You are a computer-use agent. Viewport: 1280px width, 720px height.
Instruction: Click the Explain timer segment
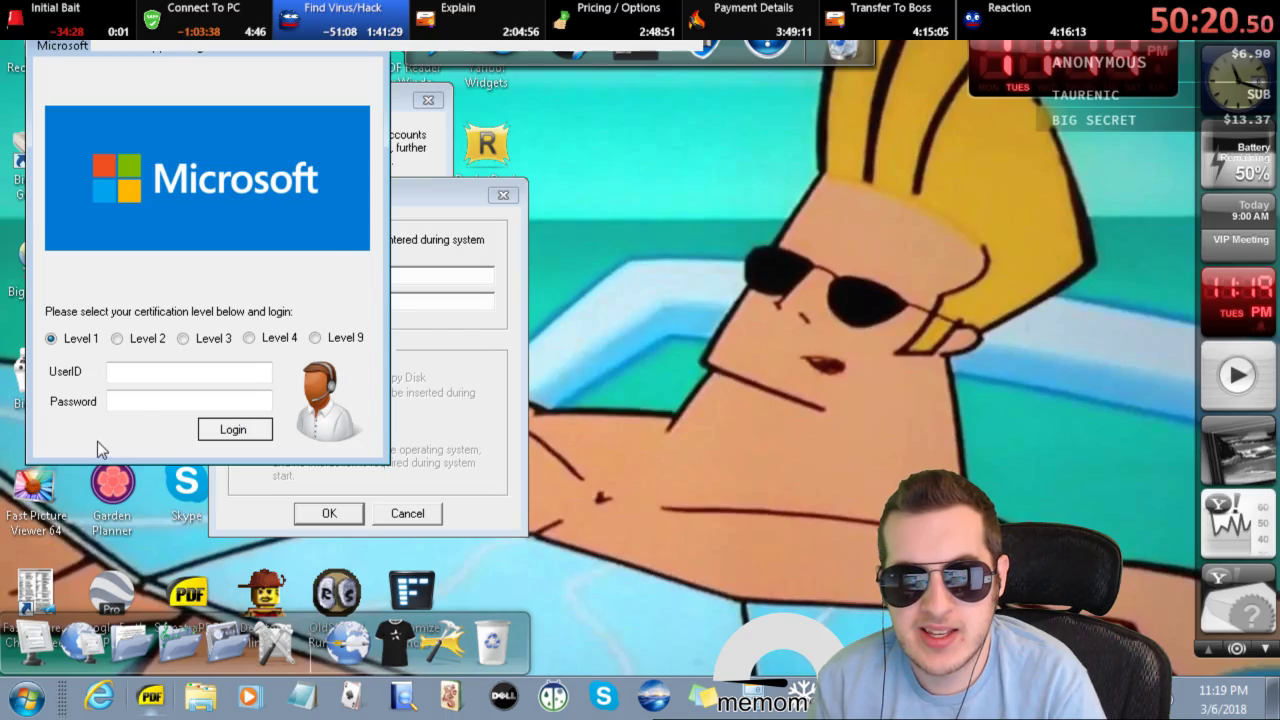pos(477,19)
